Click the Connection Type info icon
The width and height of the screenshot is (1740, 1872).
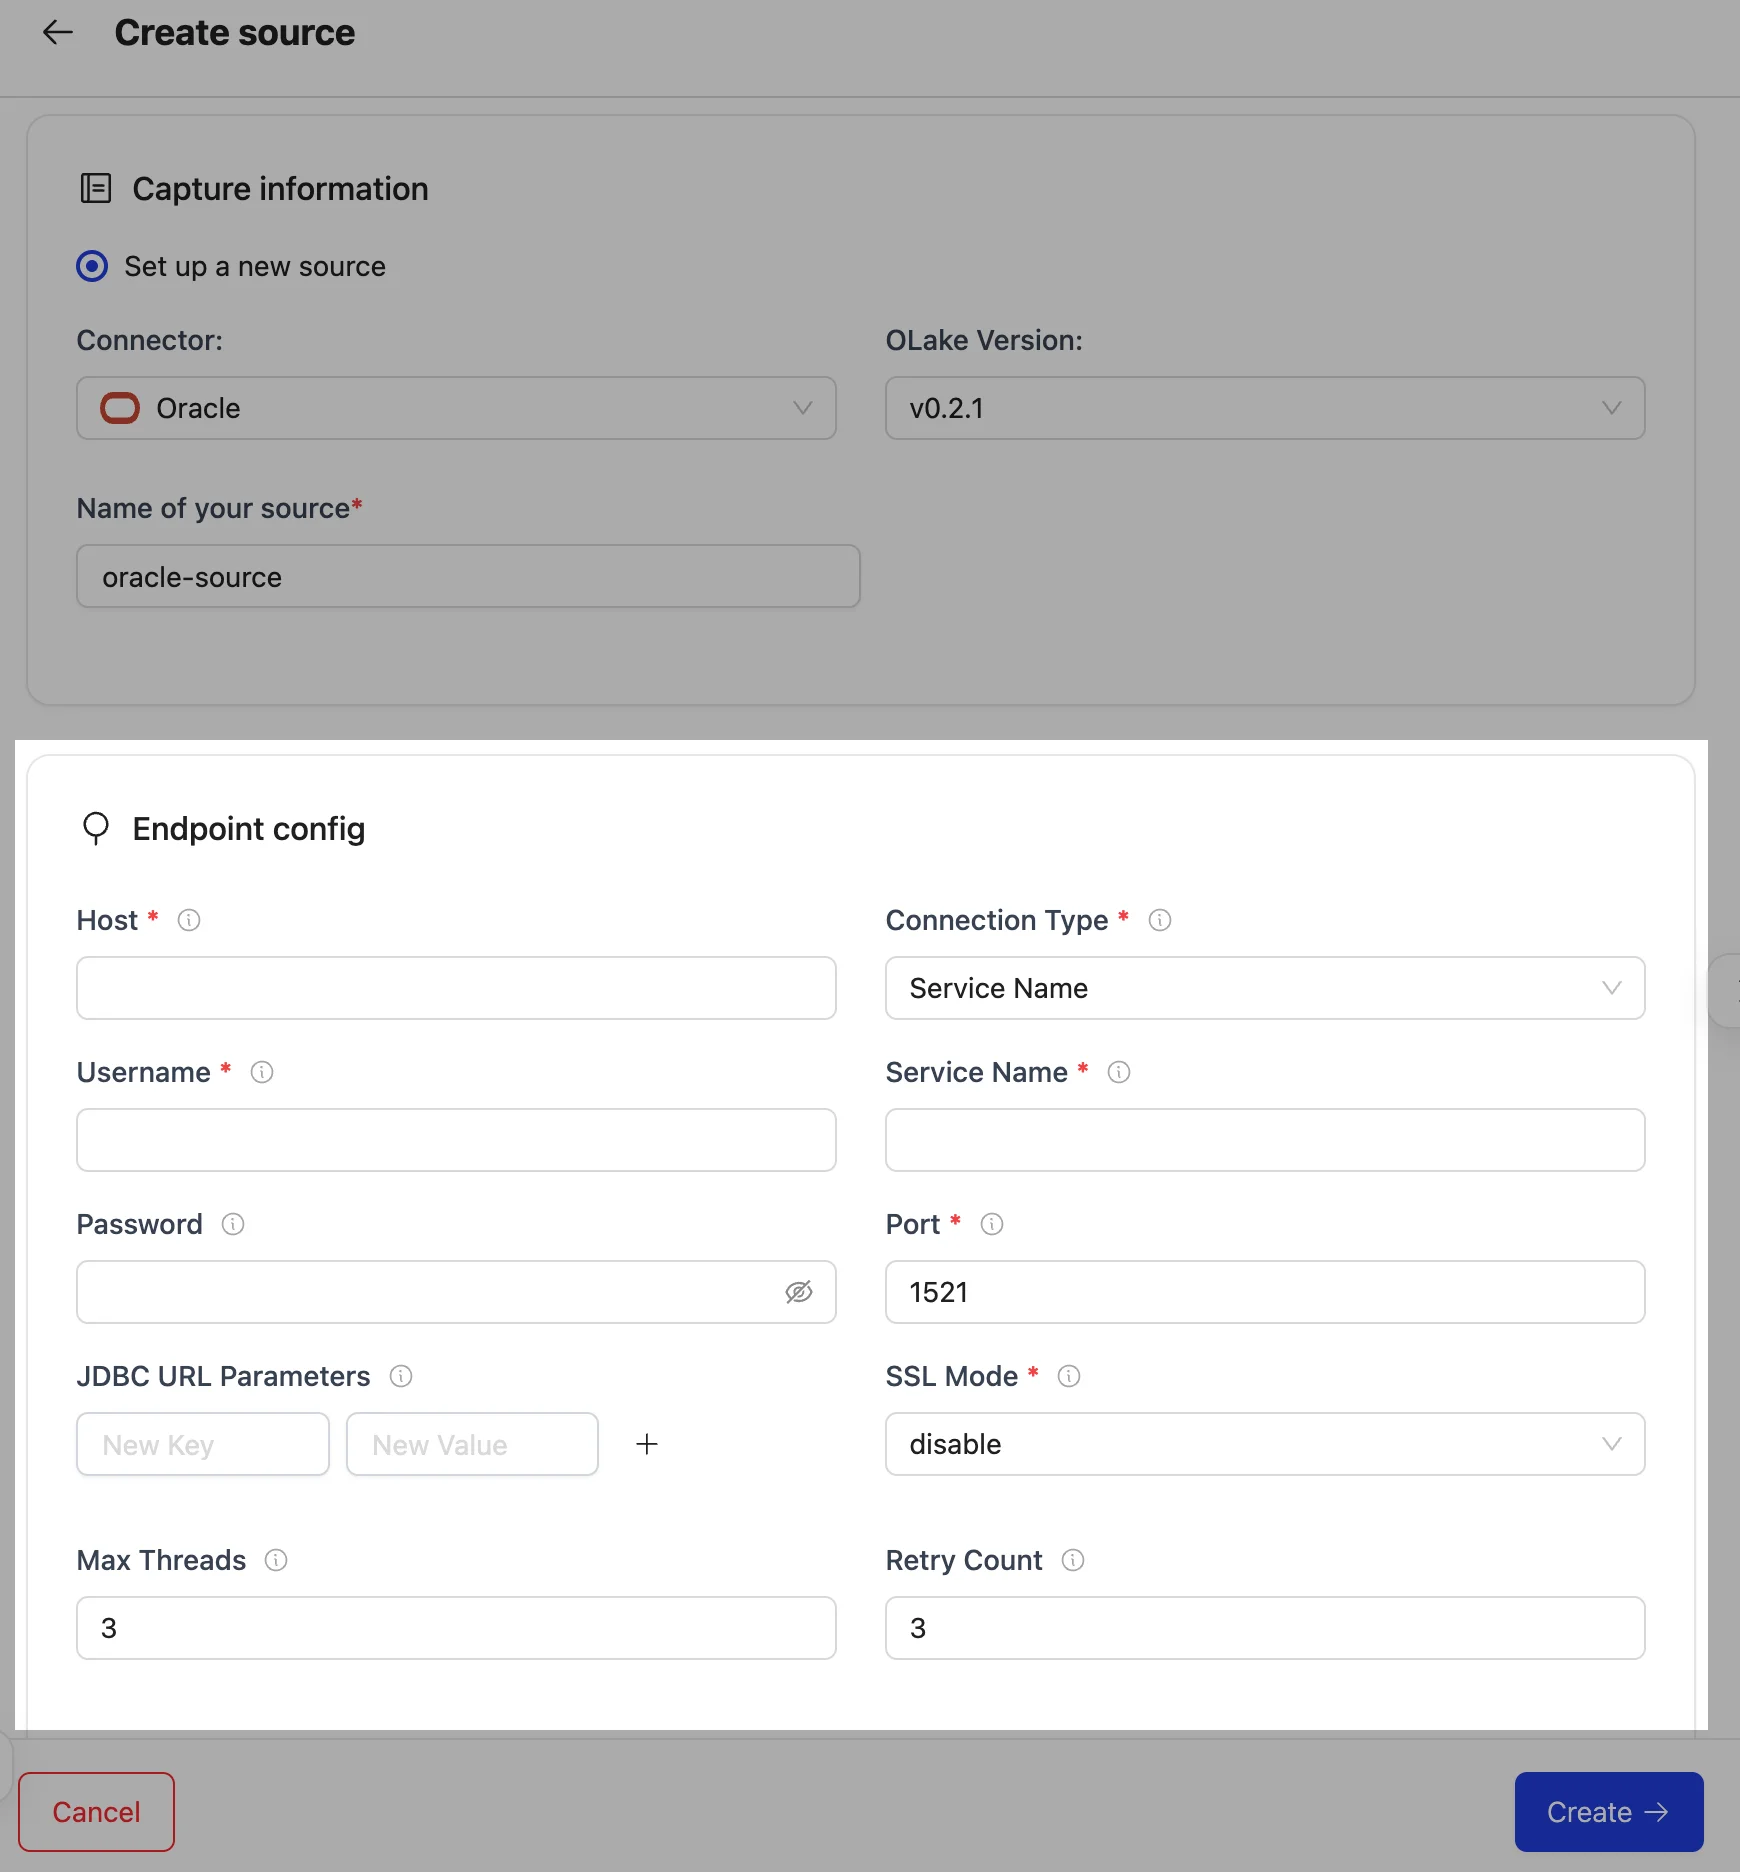[x=1160, y=920]
